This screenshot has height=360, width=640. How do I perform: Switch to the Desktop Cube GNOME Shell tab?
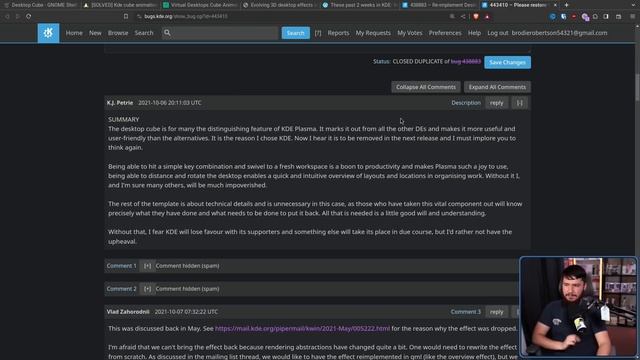[x=40, y=5]
